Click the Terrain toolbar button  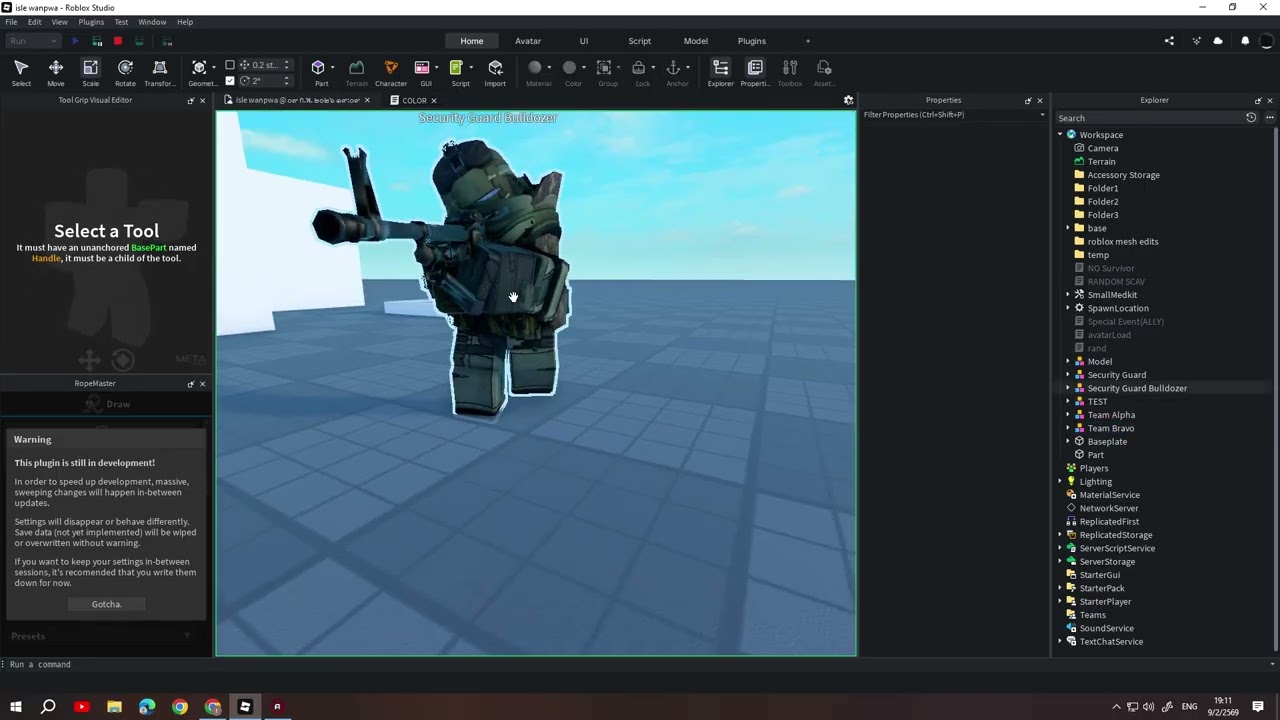(x=356, y=72)
